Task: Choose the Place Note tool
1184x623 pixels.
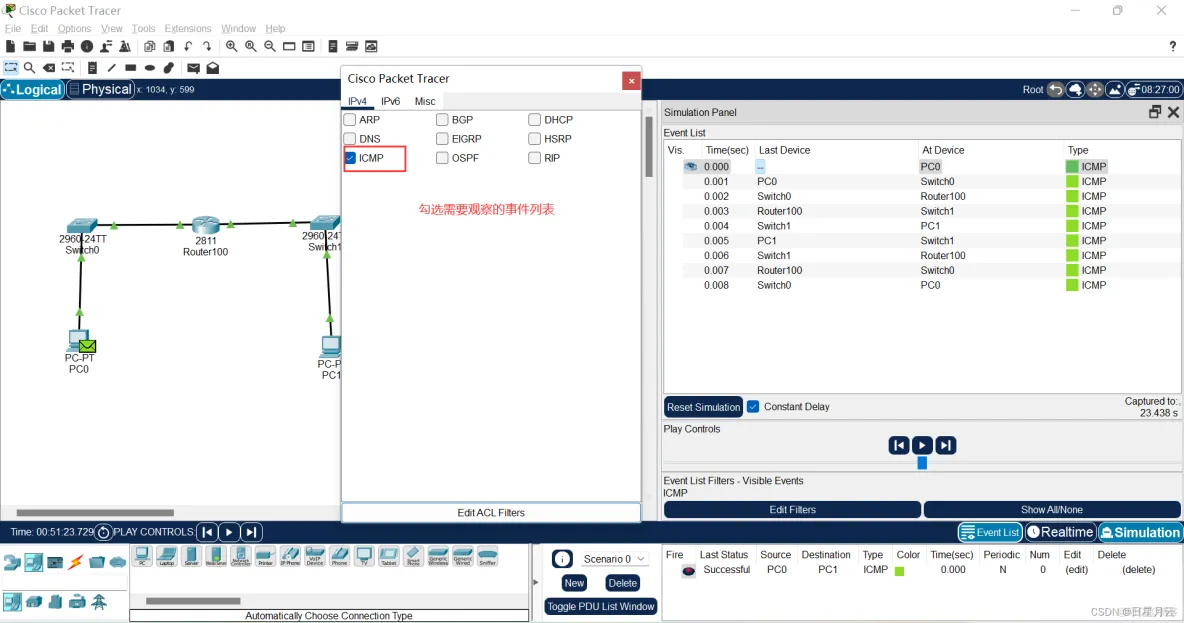Action: pyautogui.click(x=92, y=68)
